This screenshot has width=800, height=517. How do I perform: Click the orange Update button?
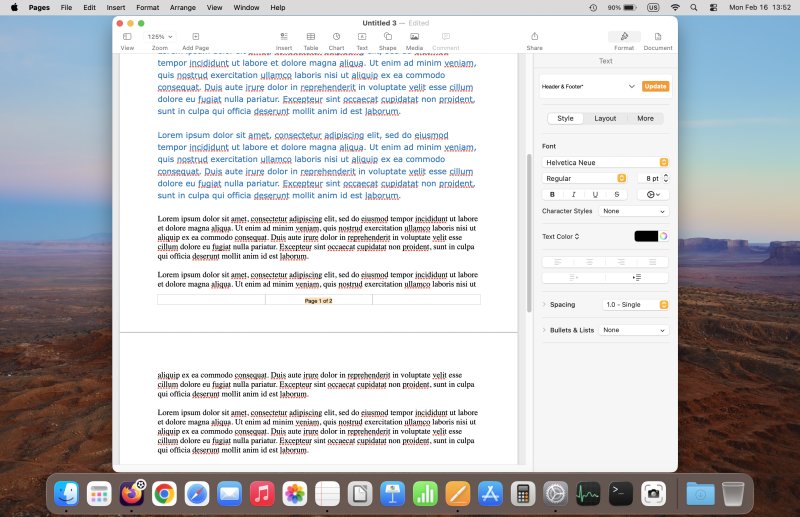click(x=655, y=86)
